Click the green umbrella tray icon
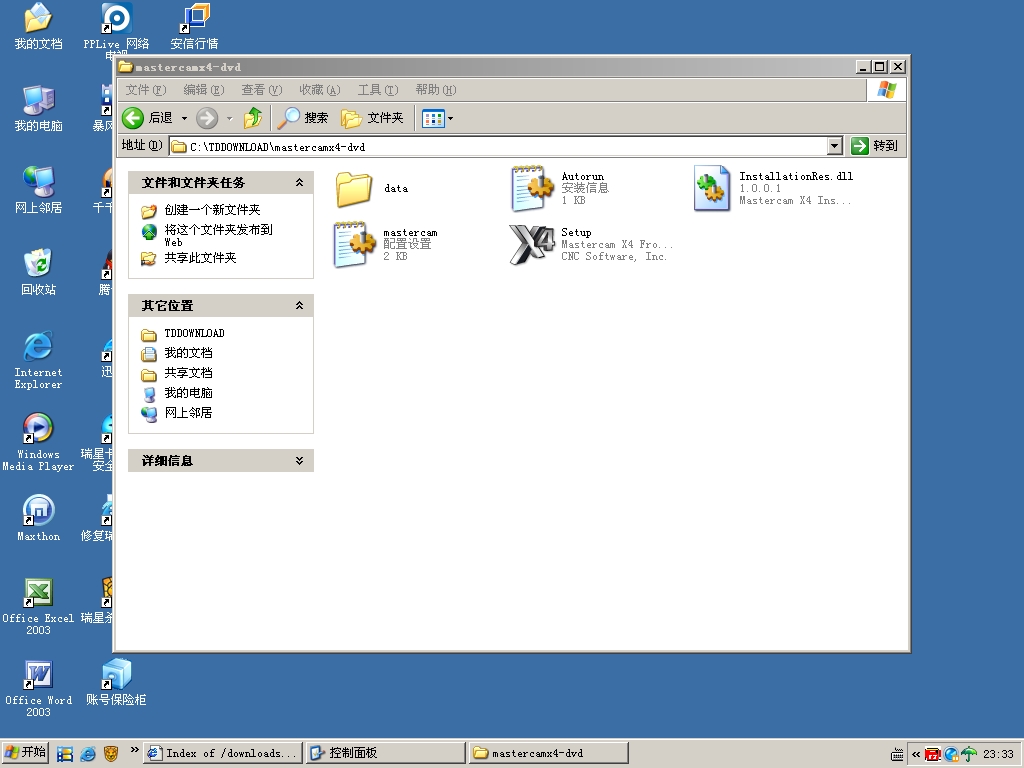 click(969, 755)
